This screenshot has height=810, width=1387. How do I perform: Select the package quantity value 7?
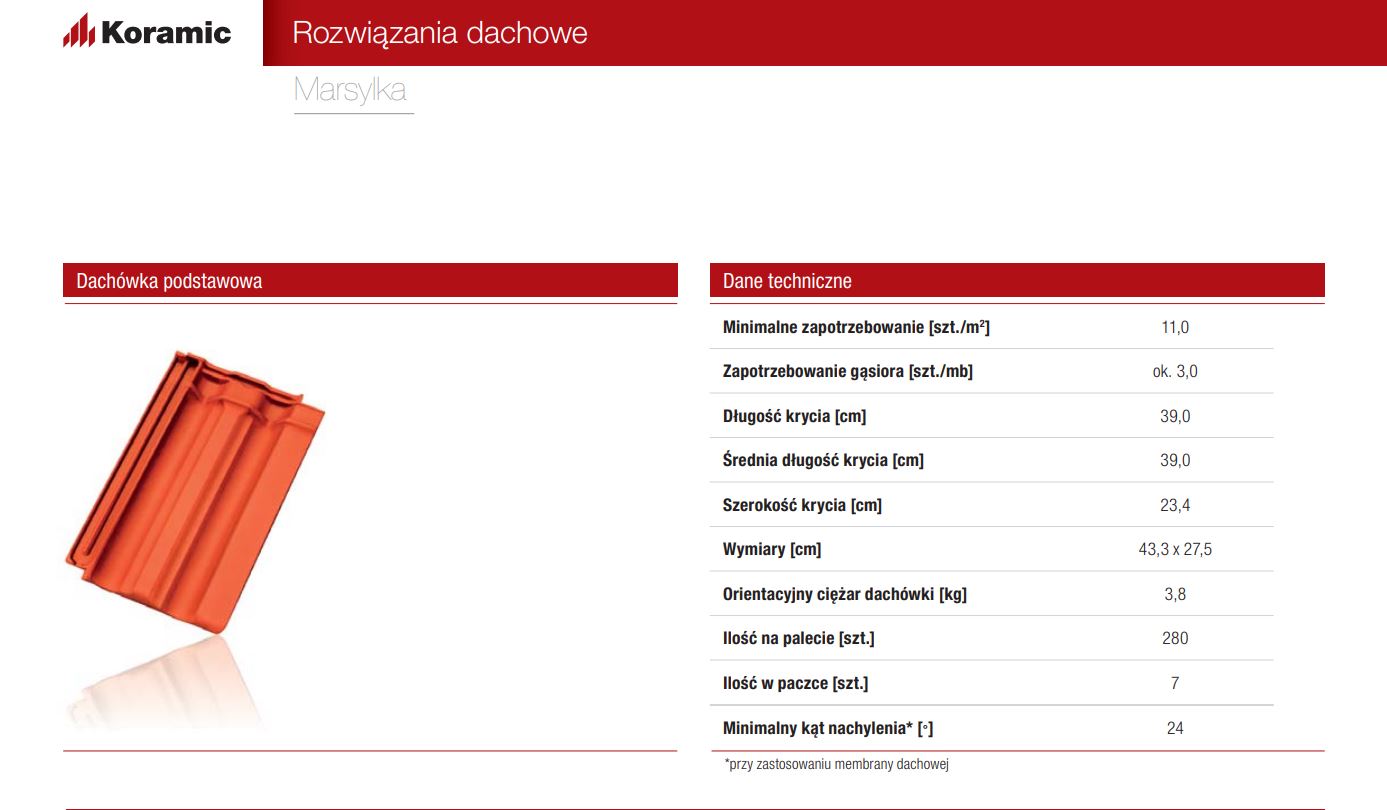[x=1175, y=684]
